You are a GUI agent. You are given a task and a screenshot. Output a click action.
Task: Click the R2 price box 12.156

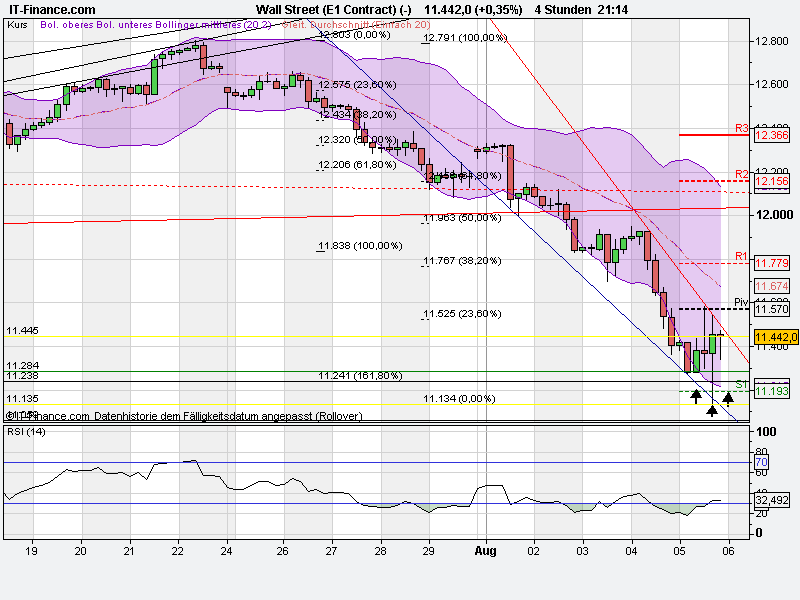(x=772, y=181)
